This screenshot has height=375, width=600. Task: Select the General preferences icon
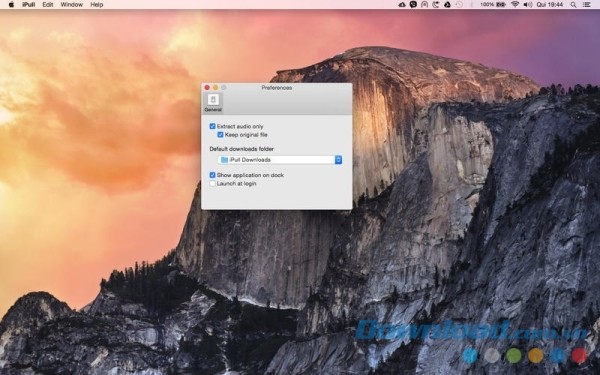(x=213, y=103)
